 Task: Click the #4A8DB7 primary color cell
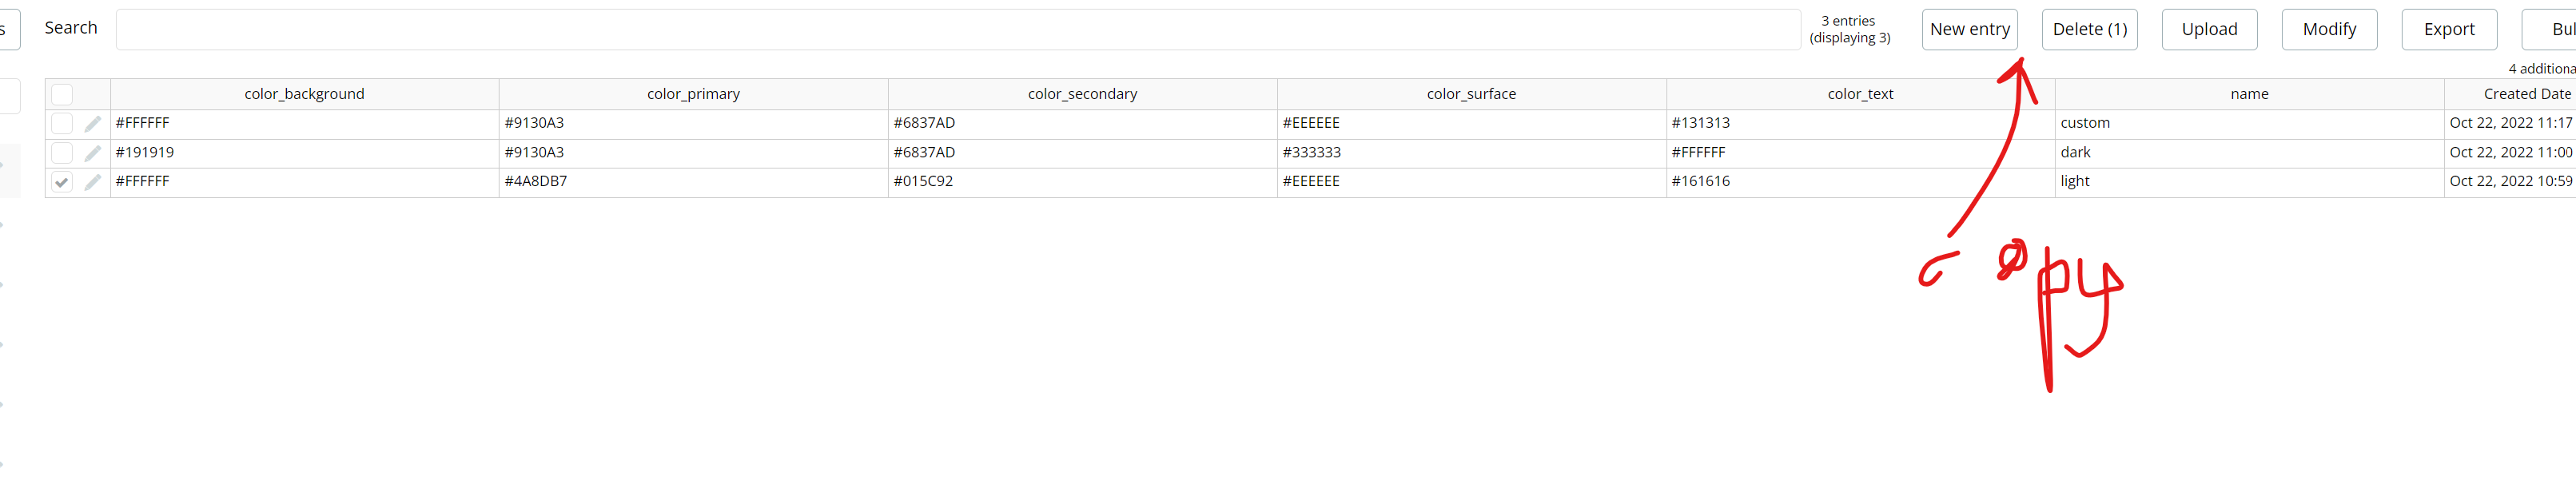pyautogui.click(x=536, y=182)
